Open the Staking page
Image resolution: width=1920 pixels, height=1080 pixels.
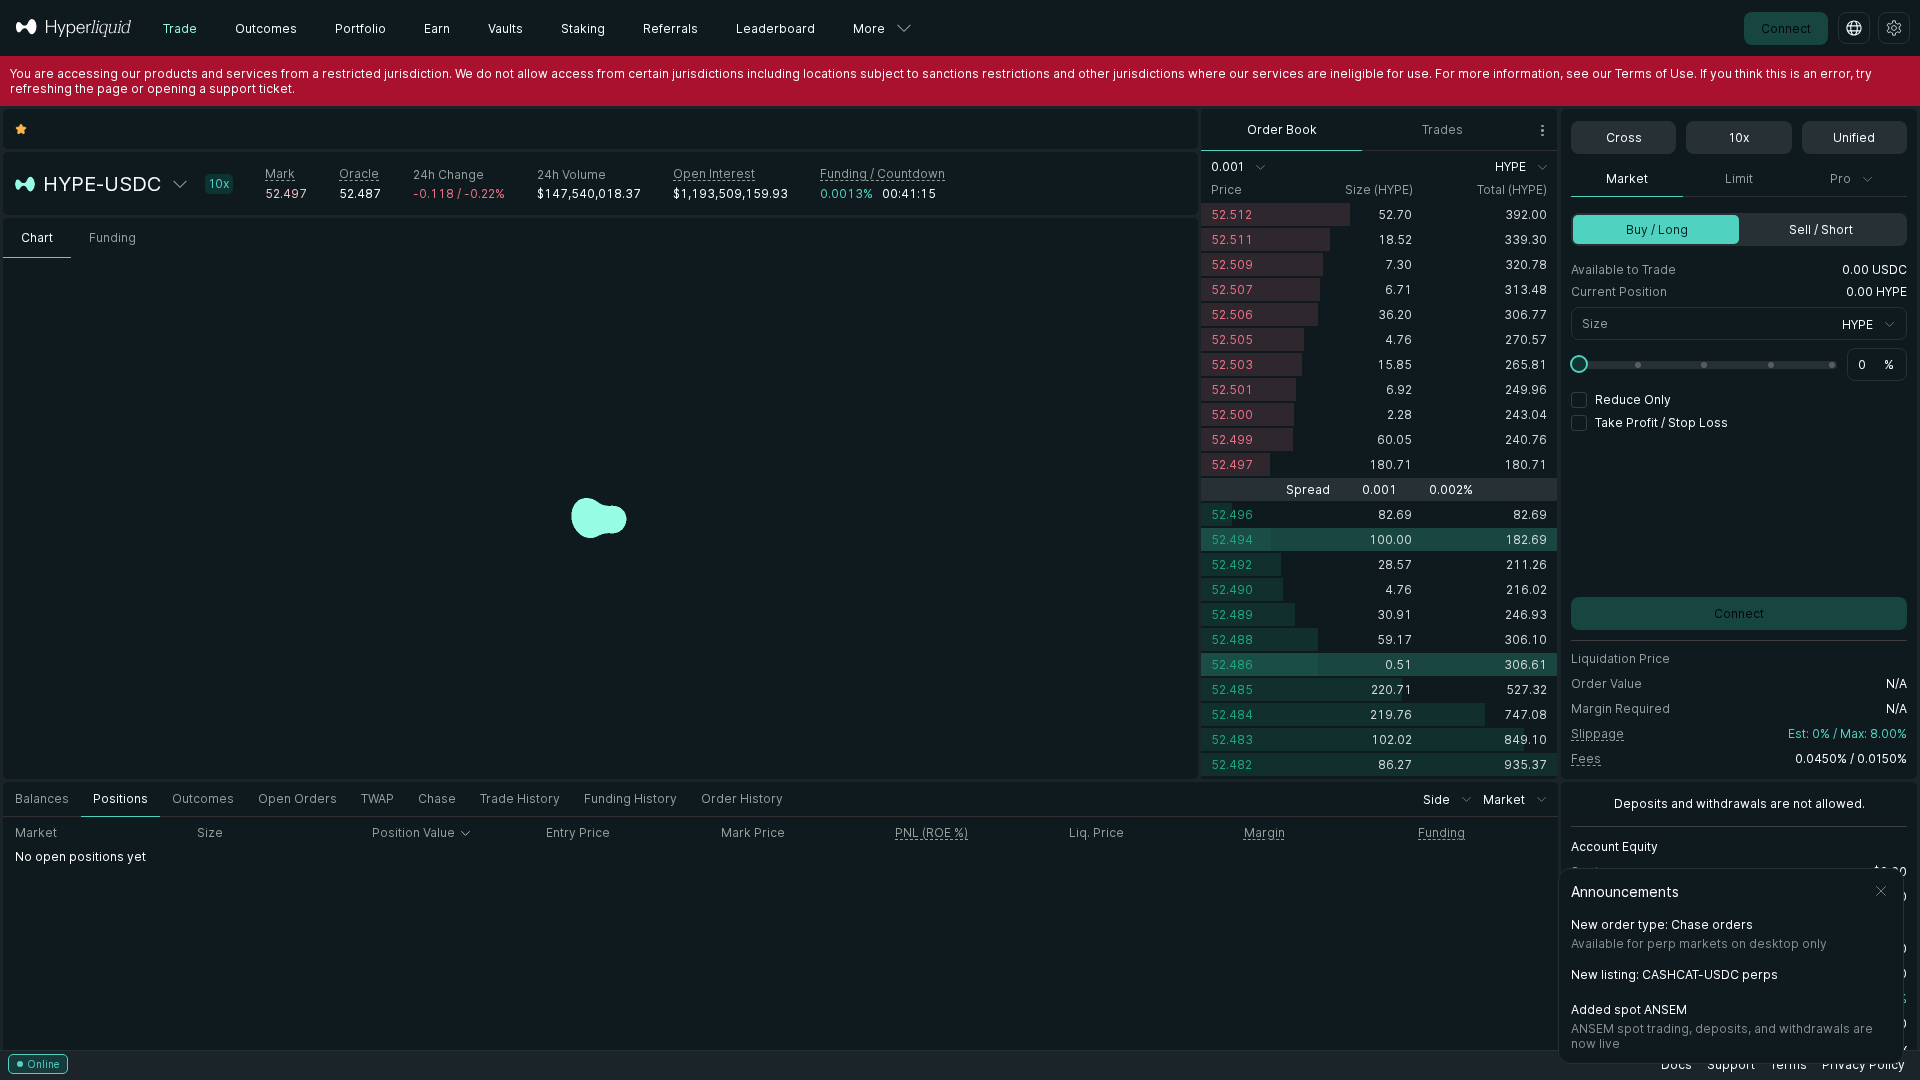(x=583, y=29)
